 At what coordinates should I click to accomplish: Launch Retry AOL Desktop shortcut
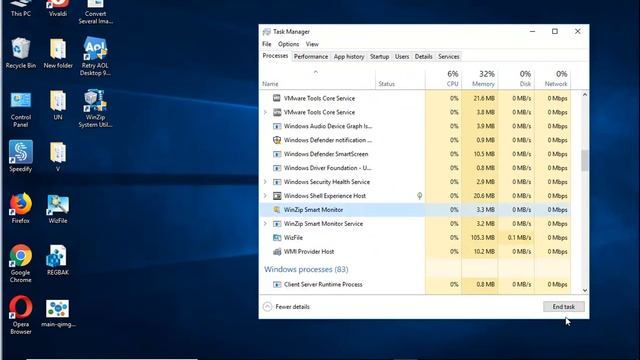(x=95, y=56)
